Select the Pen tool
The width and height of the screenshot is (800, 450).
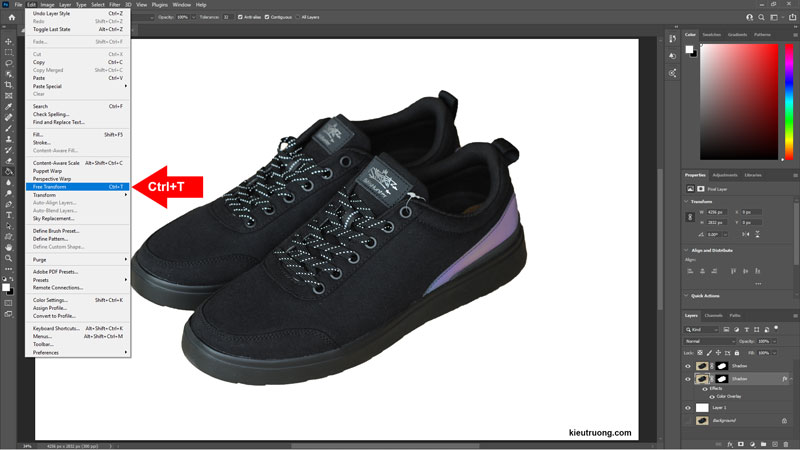pyautogui.click(x=9, y=204)
